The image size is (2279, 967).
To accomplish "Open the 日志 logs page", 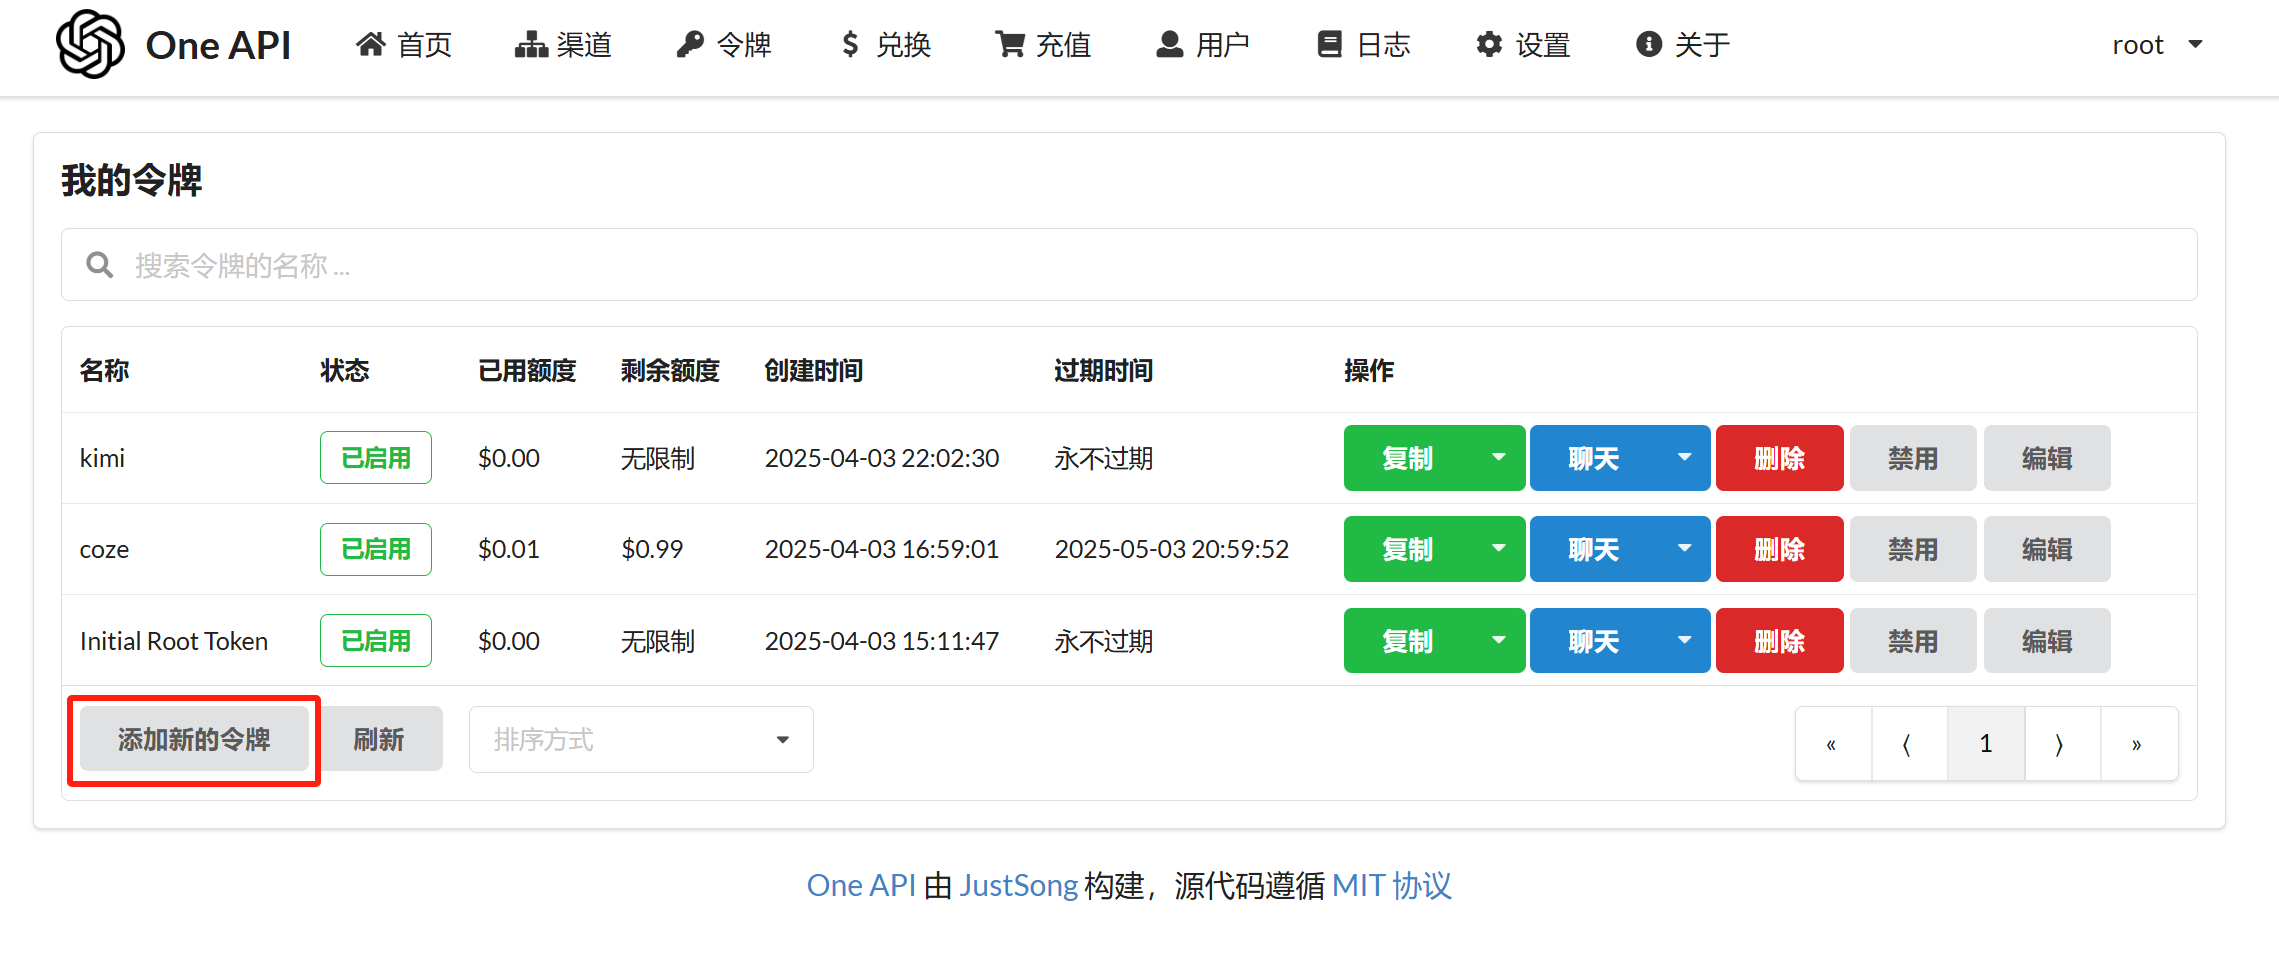I will (1363, 45).
